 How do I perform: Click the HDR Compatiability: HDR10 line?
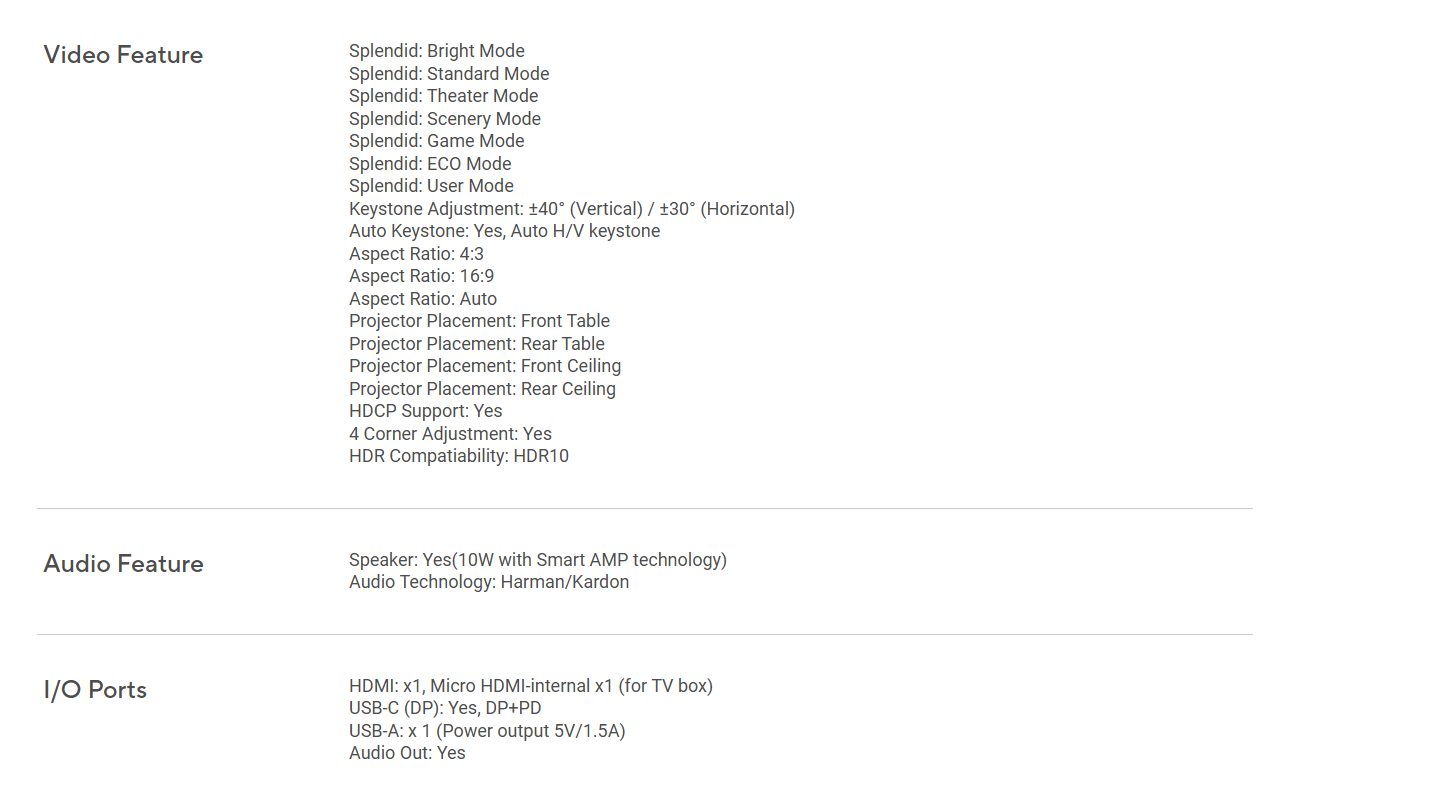459,456
